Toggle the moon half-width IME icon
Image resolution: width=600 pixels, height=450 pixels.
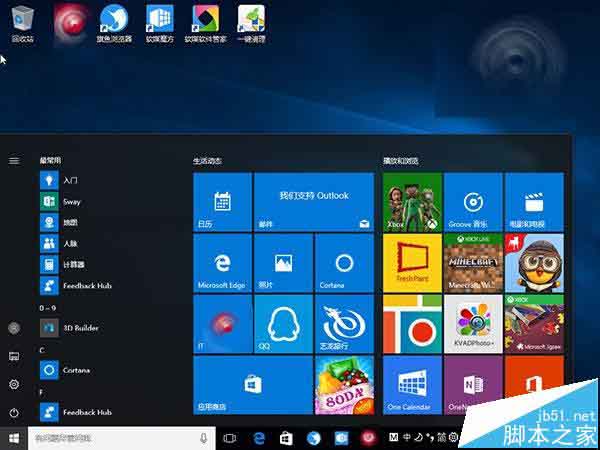[x=419, y=437]
